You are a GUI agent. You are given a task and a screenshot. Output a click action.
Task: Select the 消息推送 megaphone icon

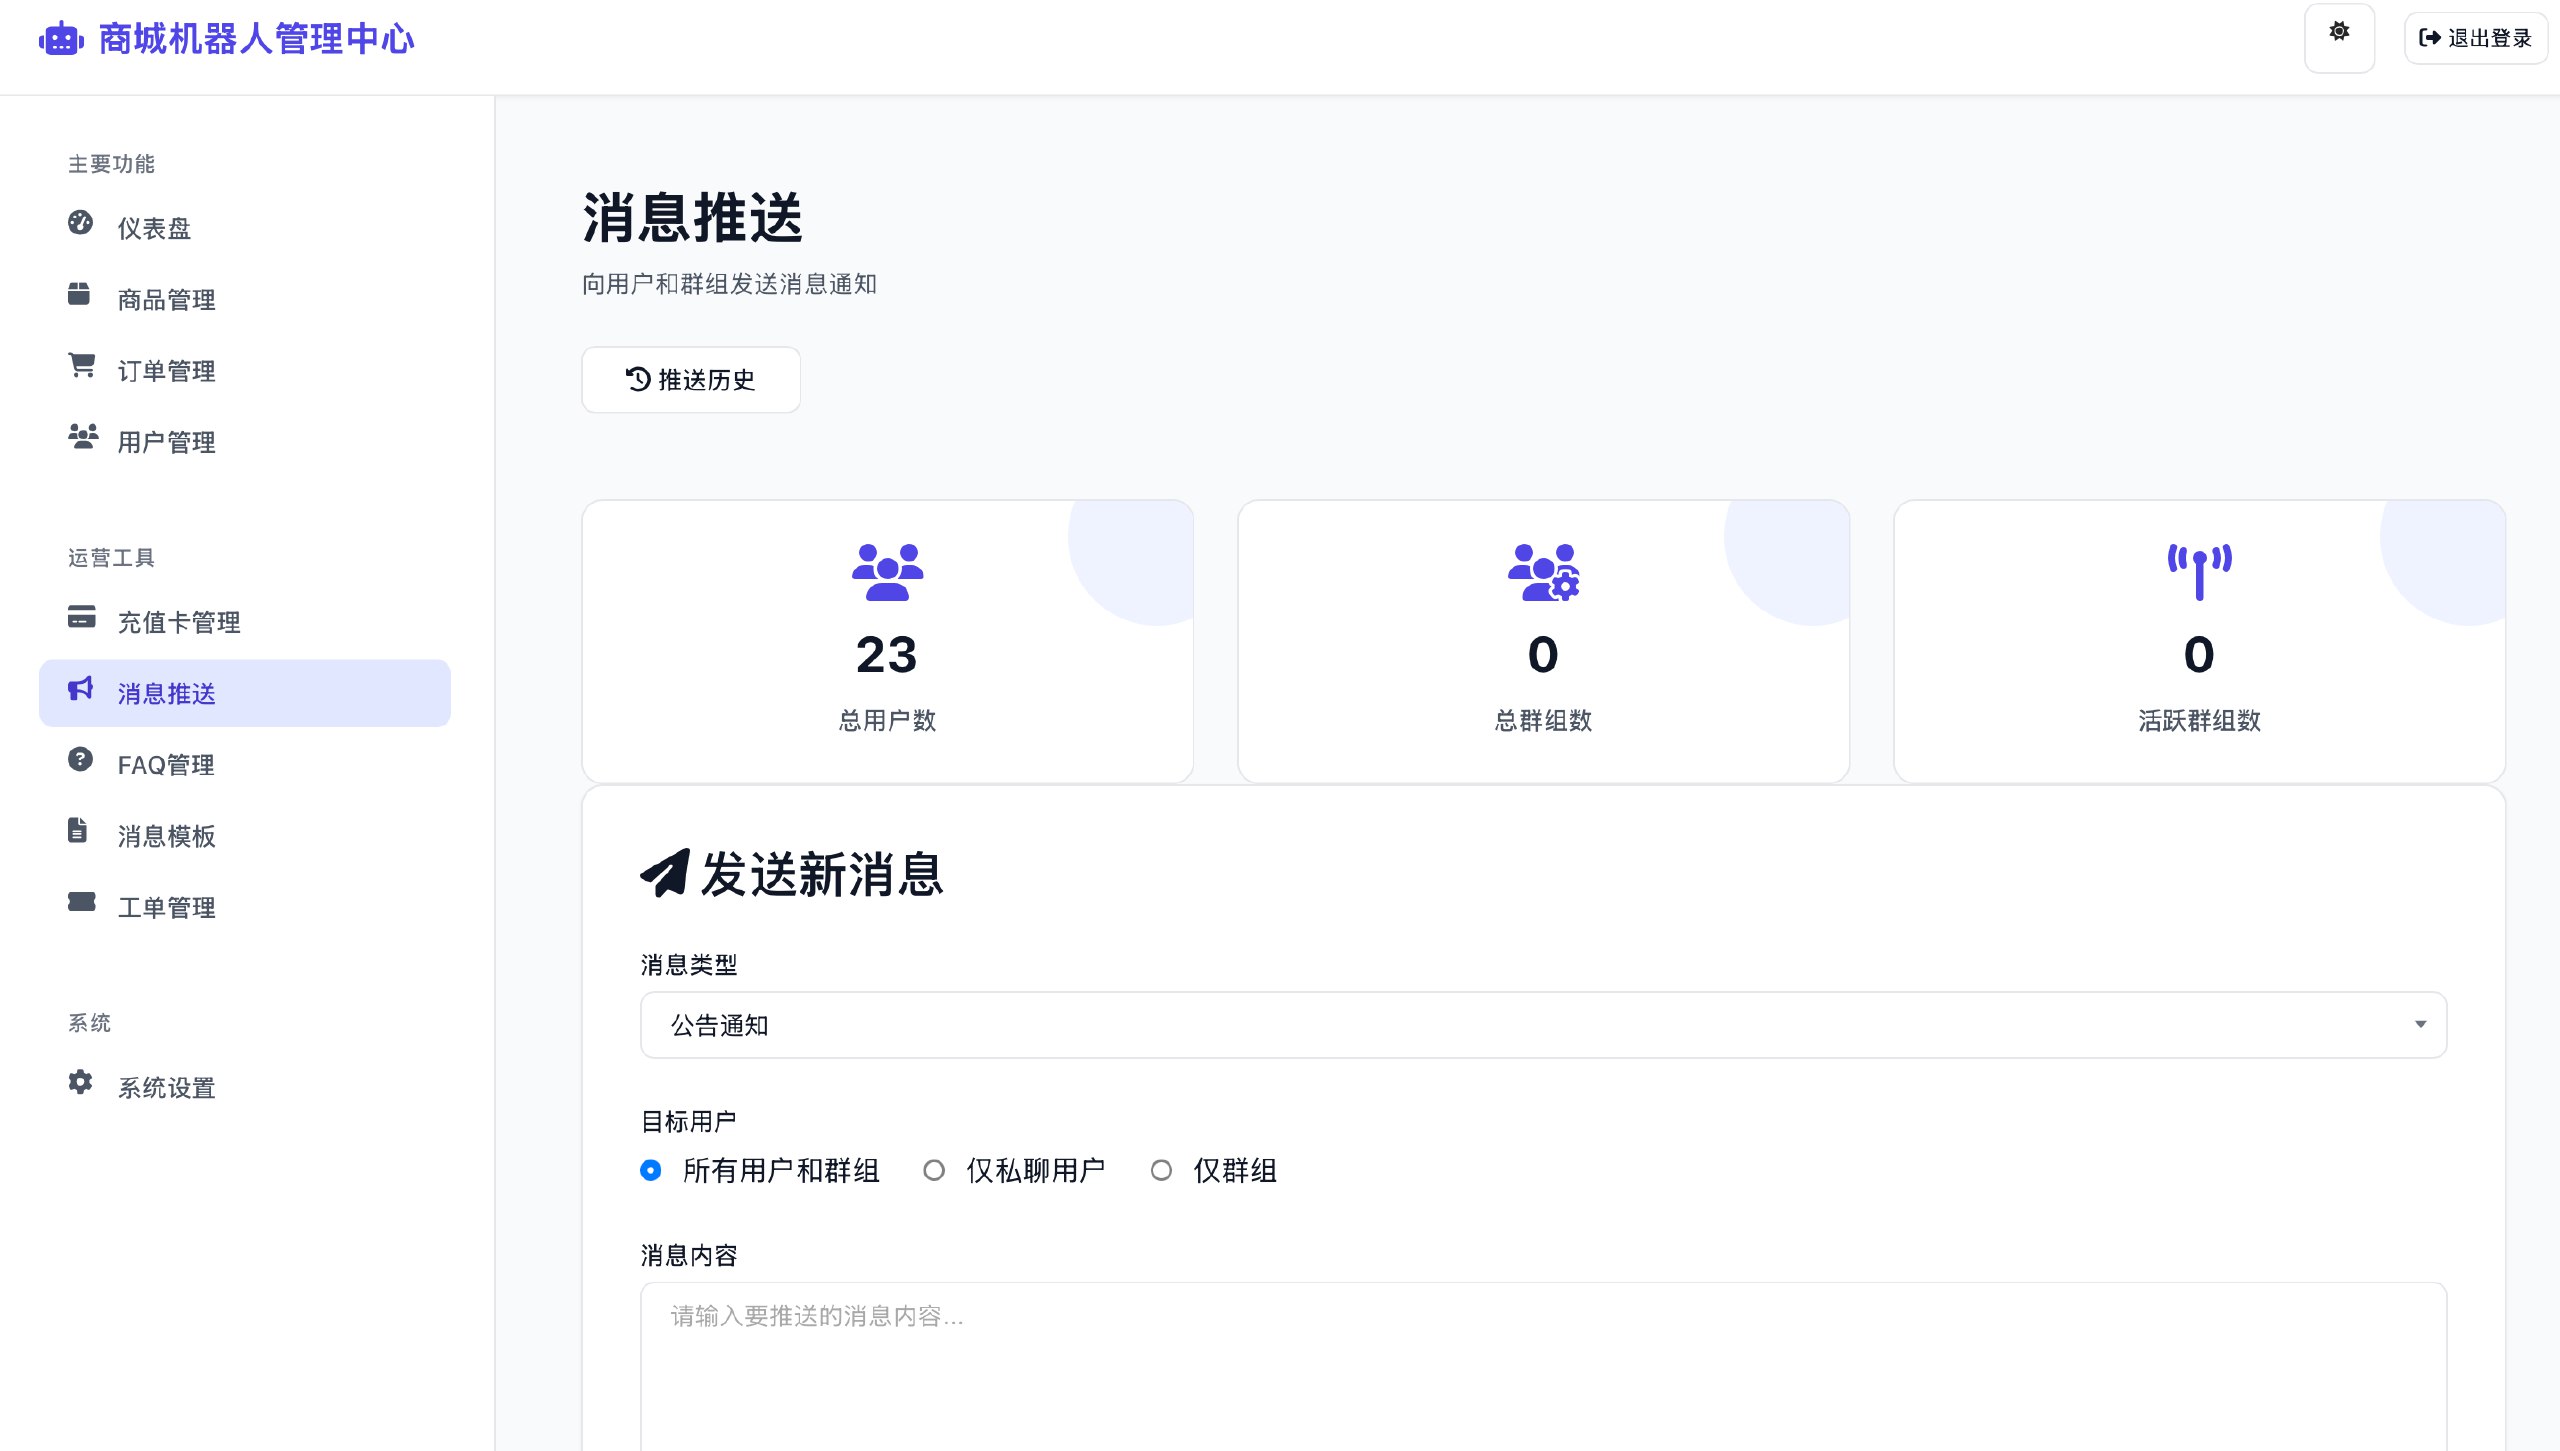81,692
